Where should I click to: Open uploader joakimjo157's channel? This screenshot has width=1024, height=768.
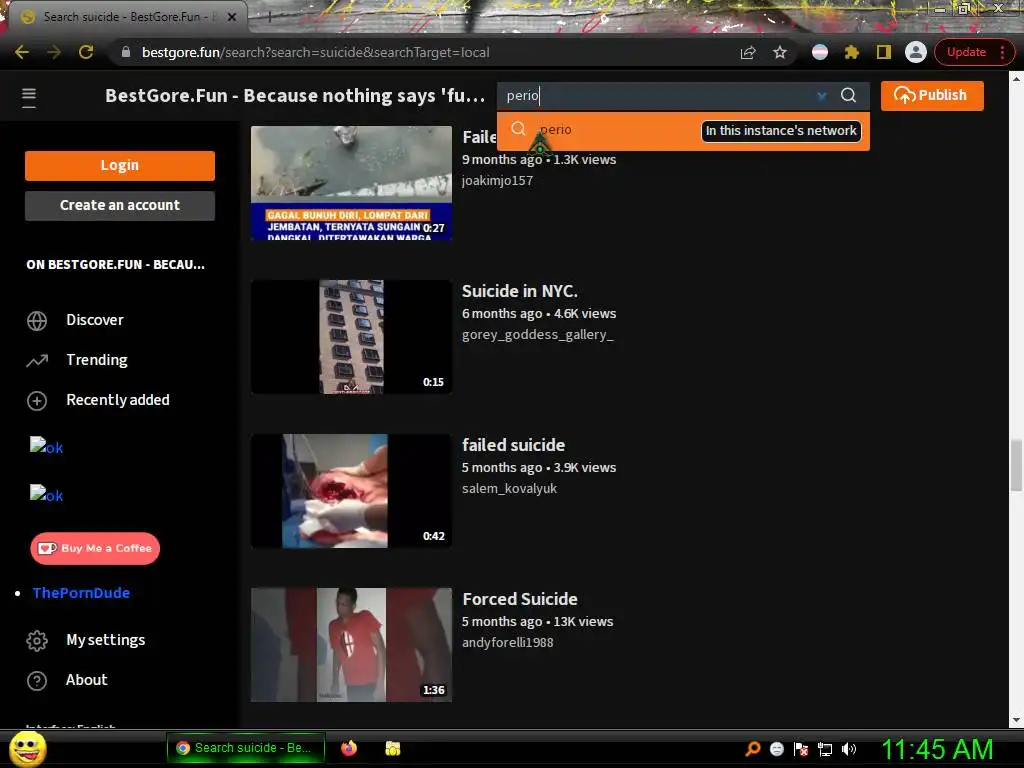(498, 181)
